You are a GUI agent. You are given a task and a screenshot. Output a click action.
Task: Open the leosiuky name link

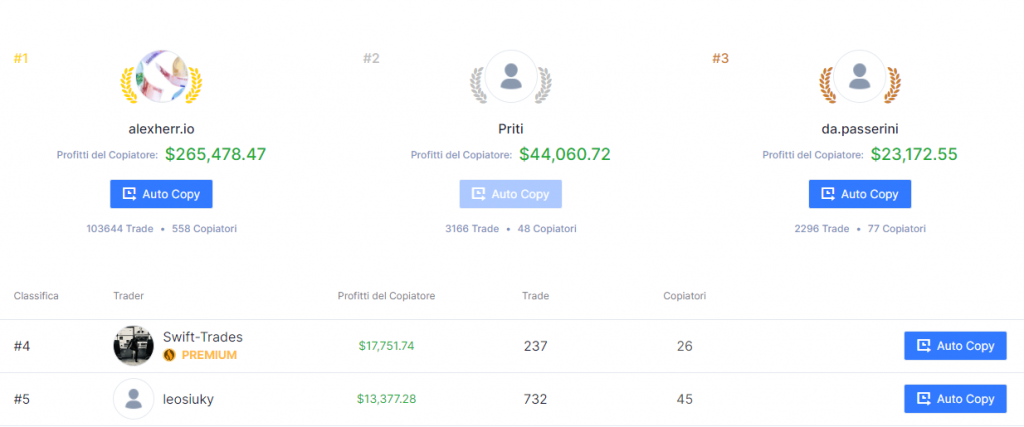point(188,399)
